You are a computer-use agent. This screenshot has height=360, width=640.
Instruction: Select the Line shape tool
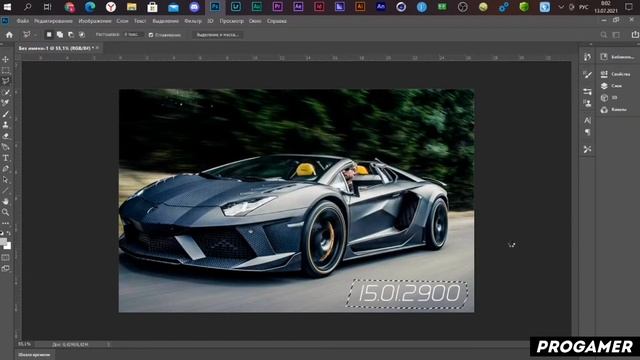6,191
